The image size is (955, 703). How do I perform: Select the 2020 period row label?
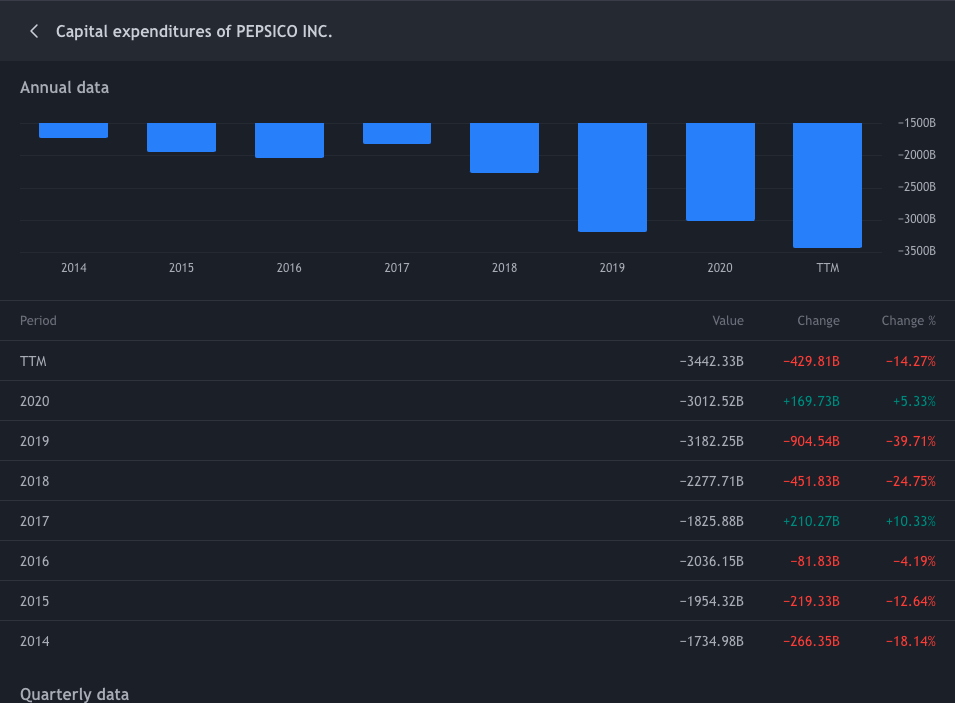(x=35, y=401)
